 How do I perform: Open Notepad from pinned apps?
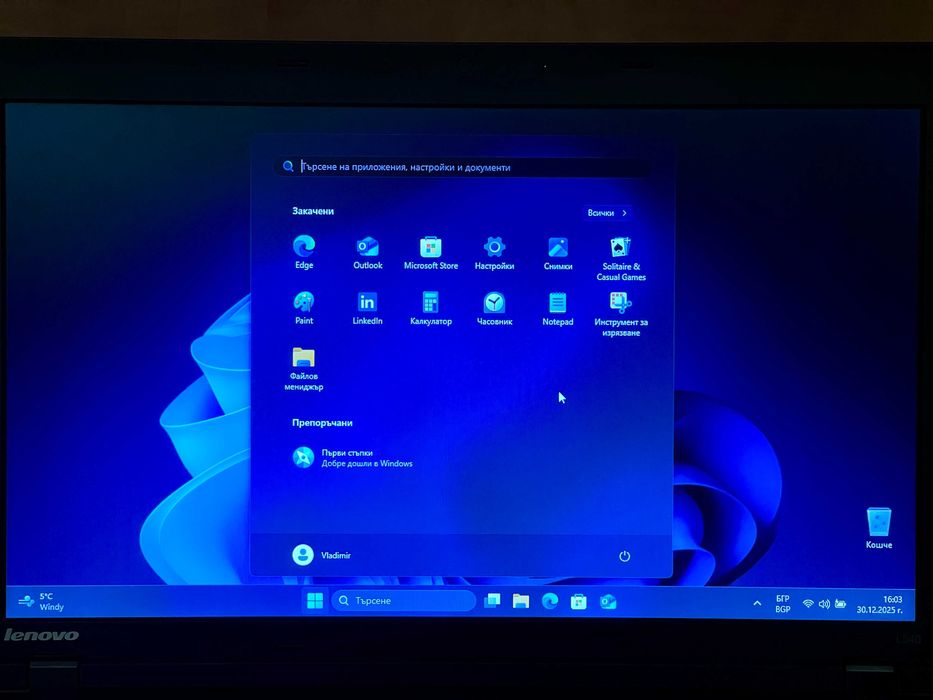558,310
